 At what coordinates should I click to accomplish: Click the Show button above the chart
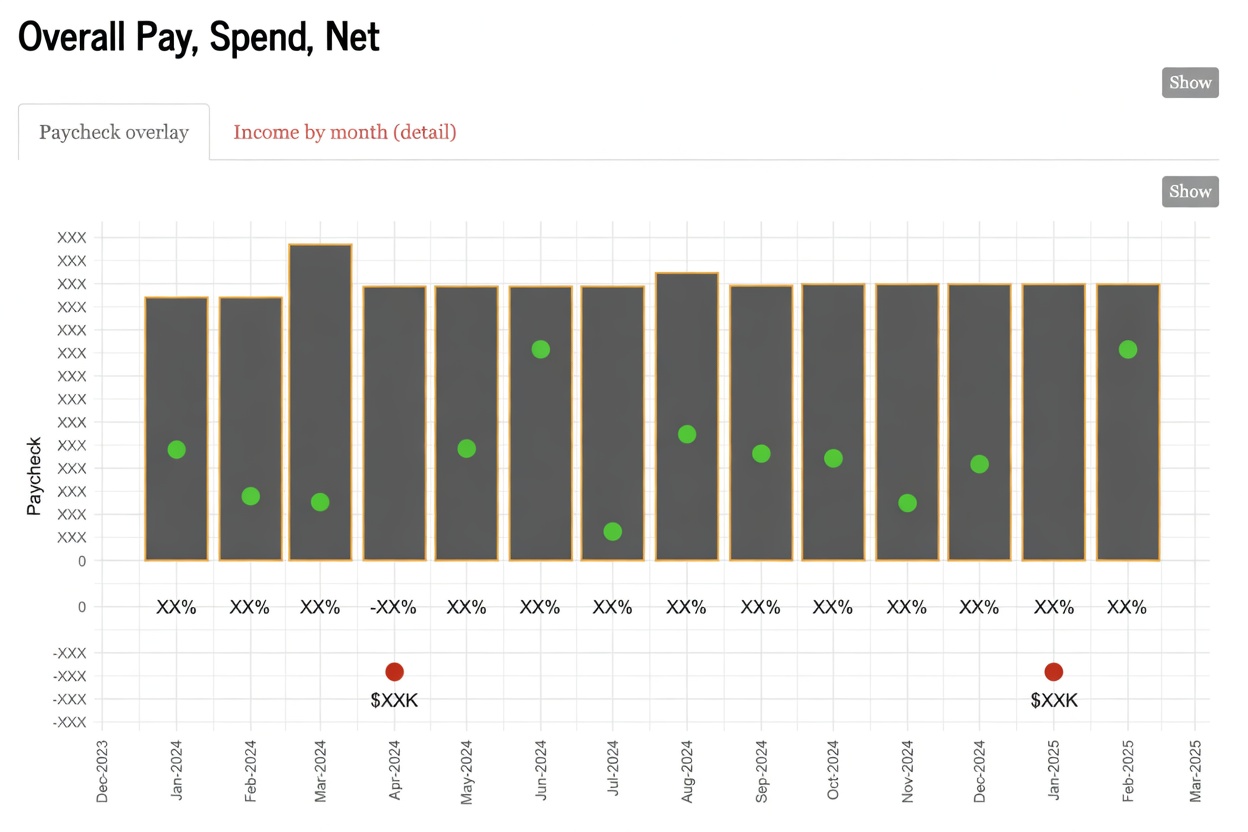1190,191
